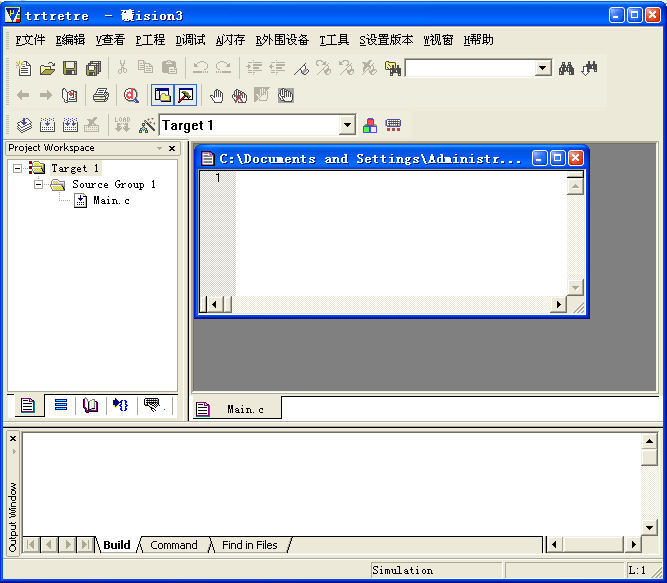Select Main.c in the project tree
Viewport: 667px width, 583px height.
111,200
